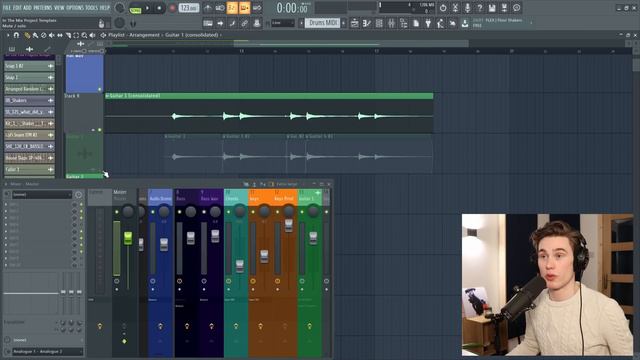
Task: Open the Analogue 1 - Analogue 2 output dropdown
Action: (x=48, y=351)
